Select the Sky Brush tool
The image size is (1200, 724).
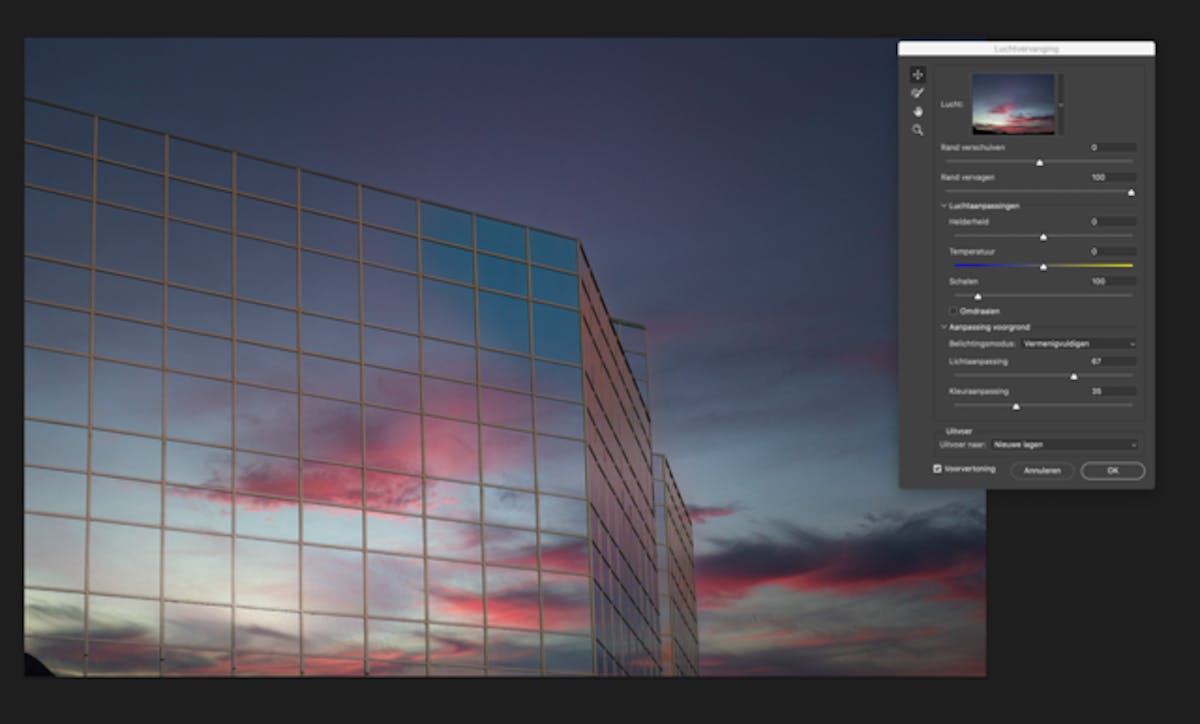point(918,93)
